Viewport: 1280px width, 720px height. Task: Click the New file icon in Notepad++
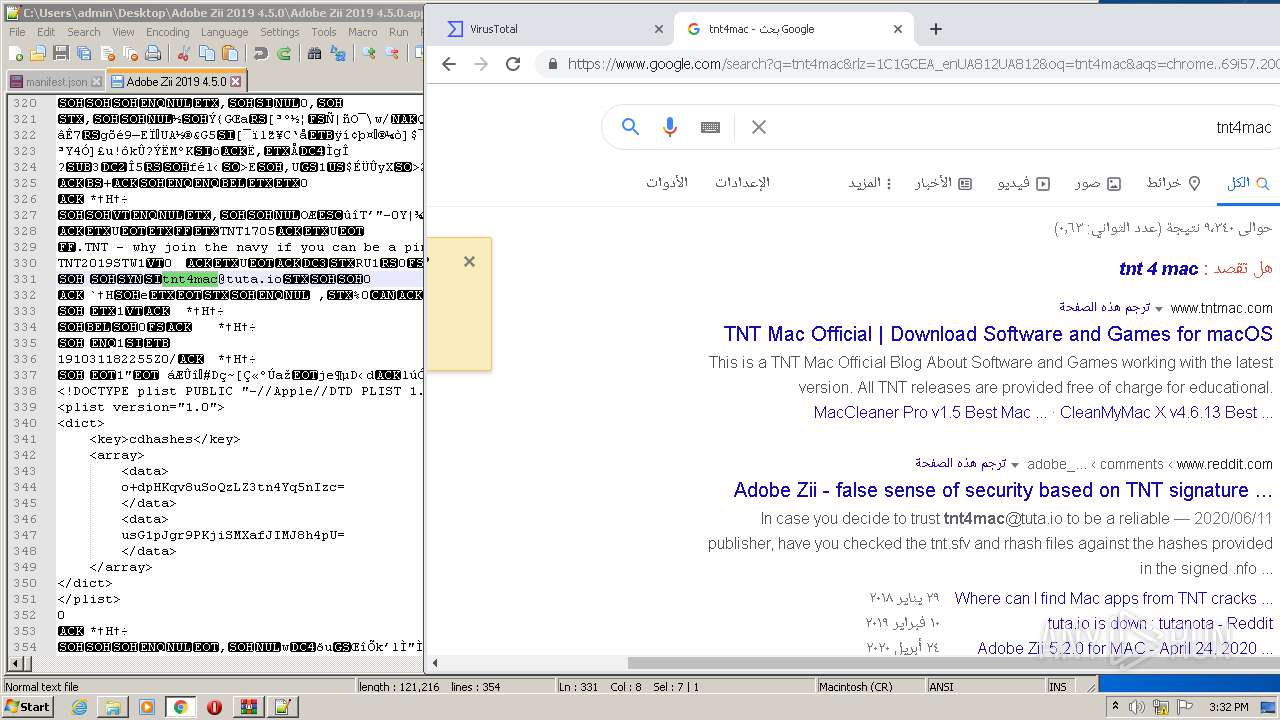tap(16, 53)
